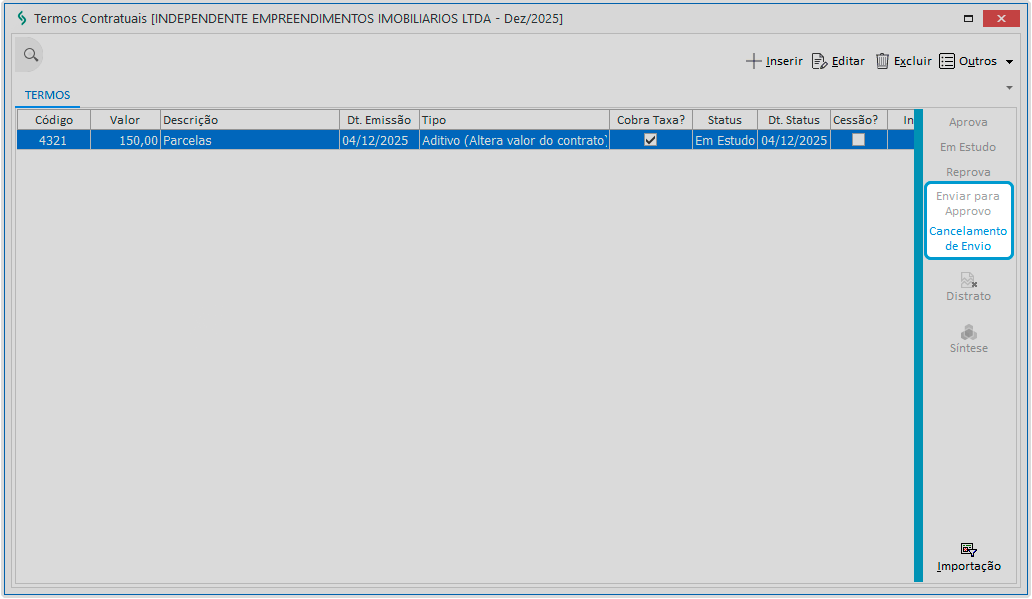
Task: Click the Tipo column header
Action: coord(514,120)
